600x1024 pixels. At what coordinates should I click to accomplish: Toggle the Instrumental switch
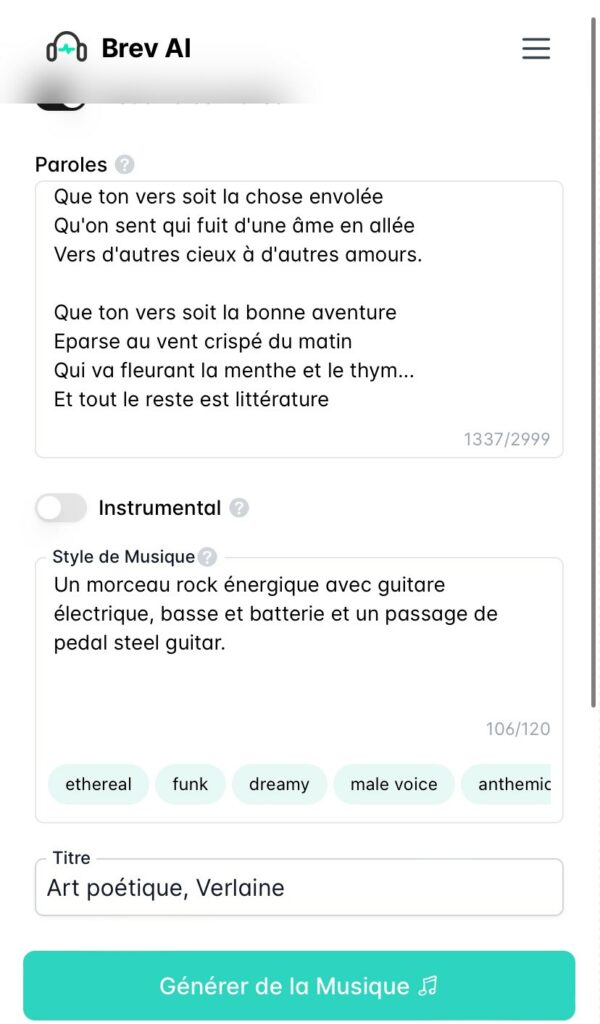tap(61, 508)
